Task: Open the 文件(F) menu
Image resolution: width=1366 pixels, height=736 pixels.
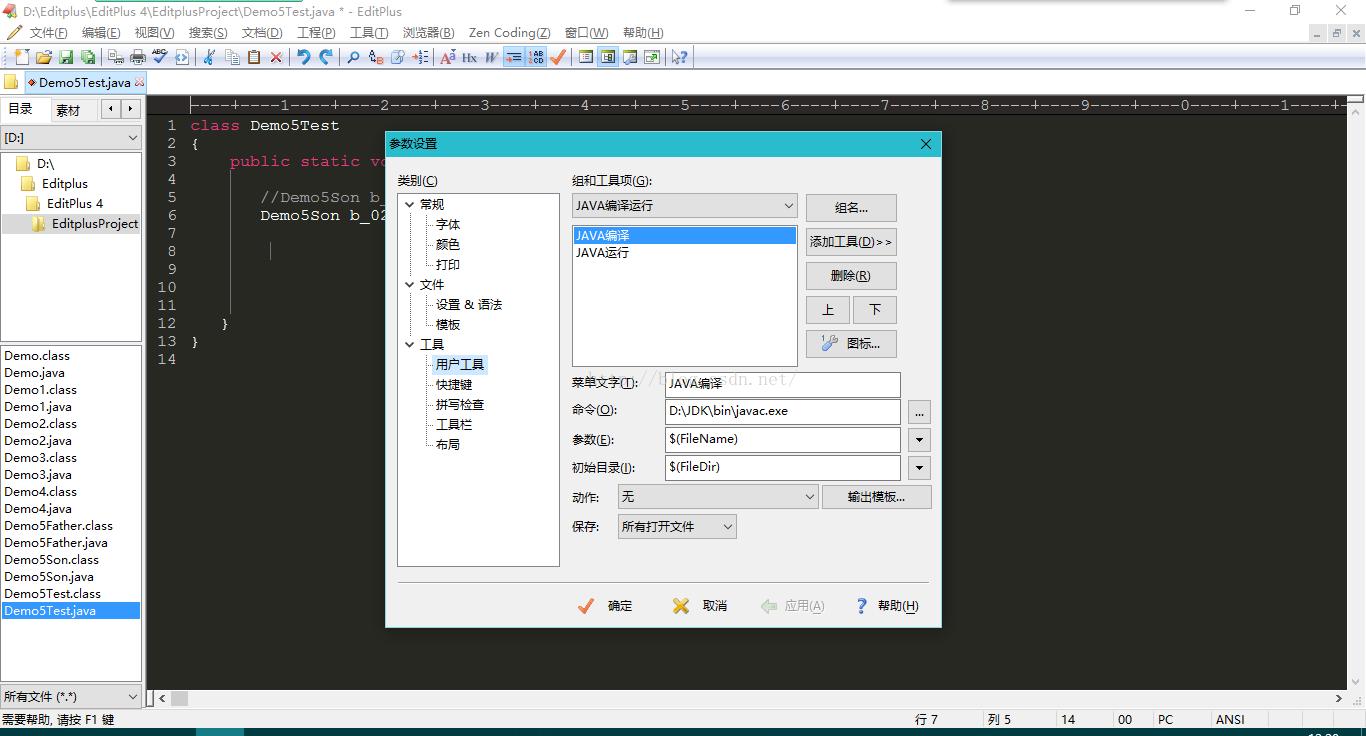Action: click(47, 33)
